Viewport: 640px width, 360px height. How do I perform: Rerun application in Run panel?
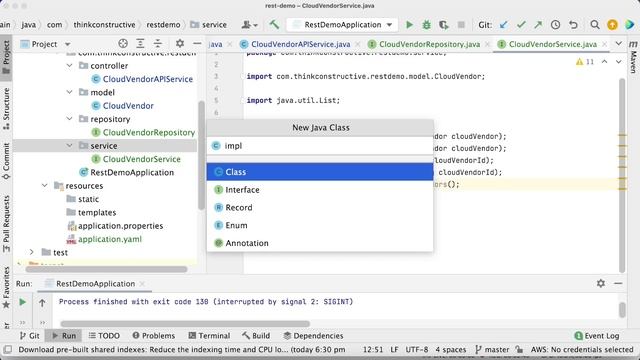22,302
